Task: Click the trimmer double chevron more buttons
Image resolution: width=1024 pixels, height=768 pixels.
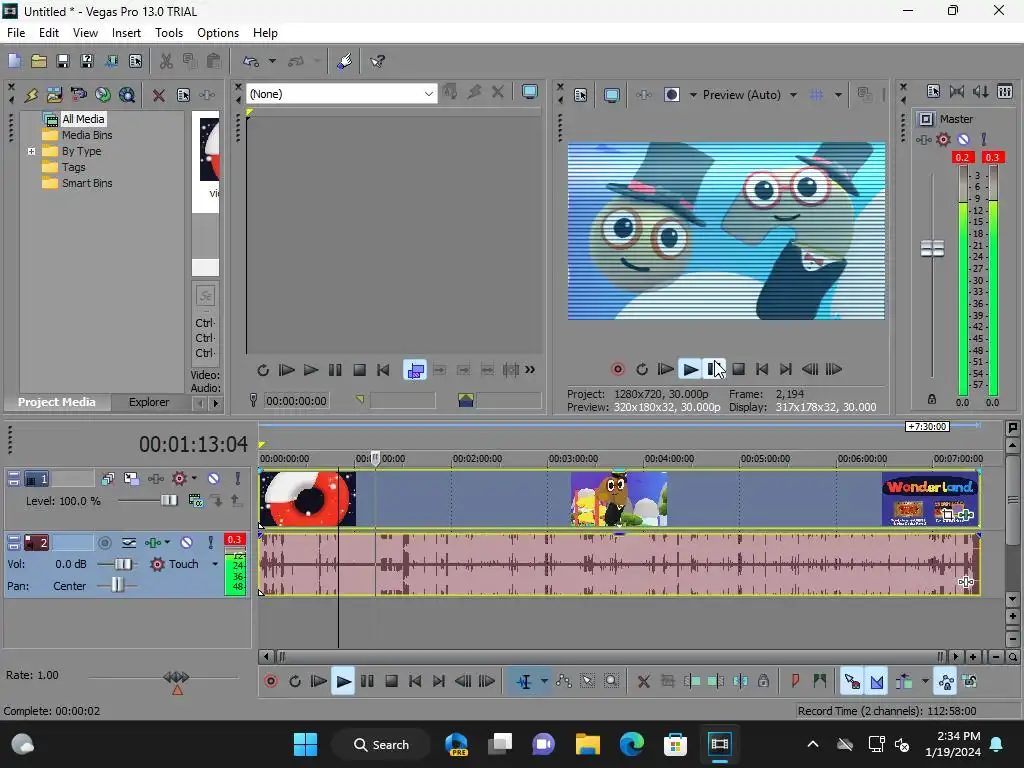Action: [x=530, y=370]
